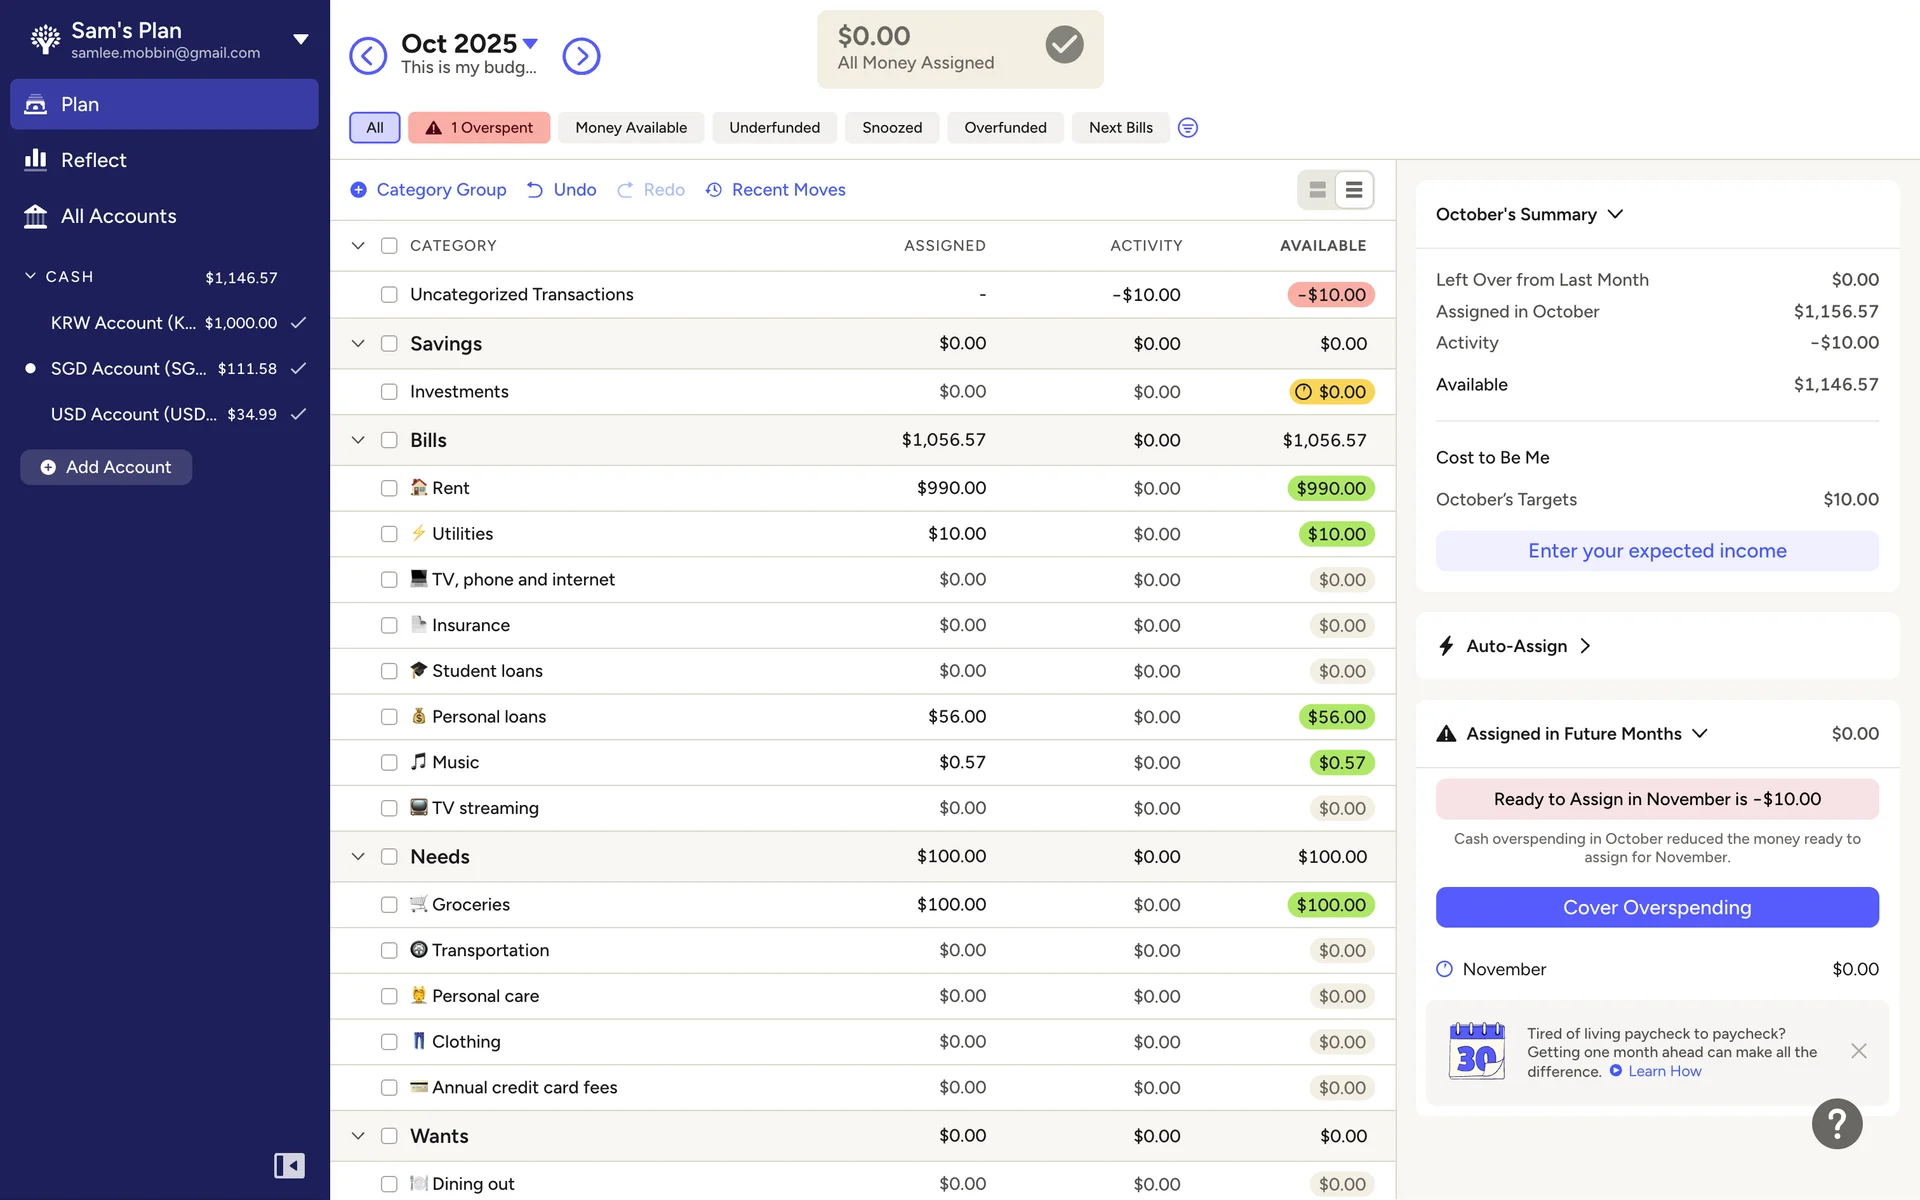Open Recent Moves history
The height and width of the screenshot is (1200, 1920).
pyautogui.click(x=776, y=190)
